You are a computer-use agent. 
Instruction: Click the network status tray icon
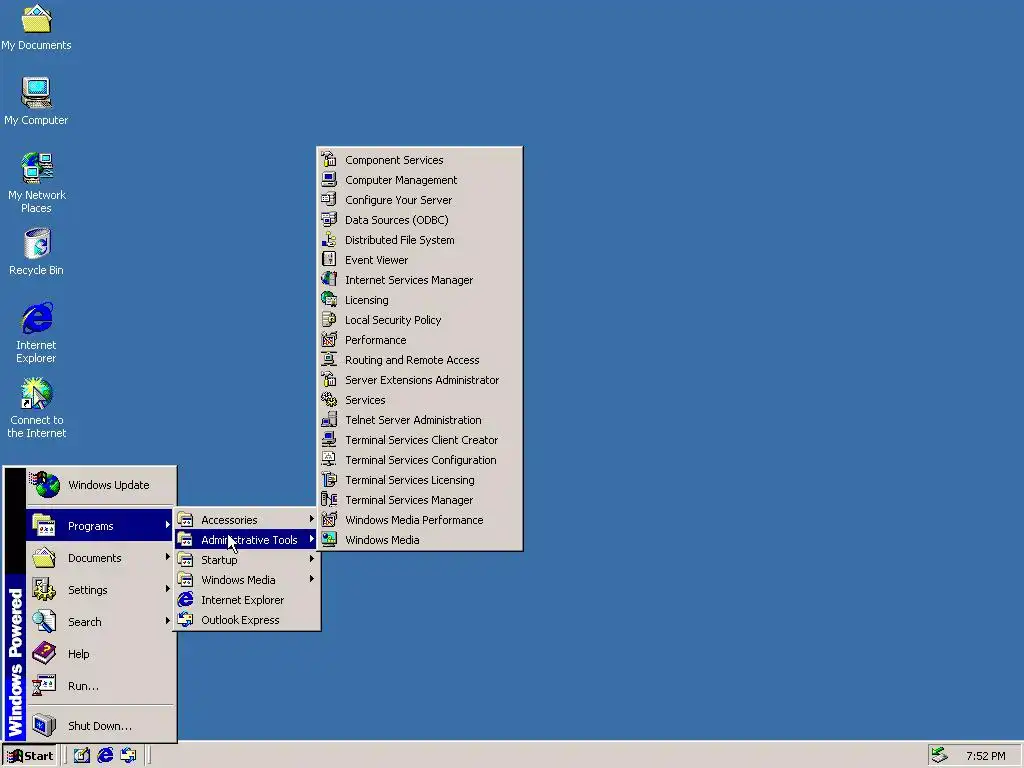(x=940, y=755)
